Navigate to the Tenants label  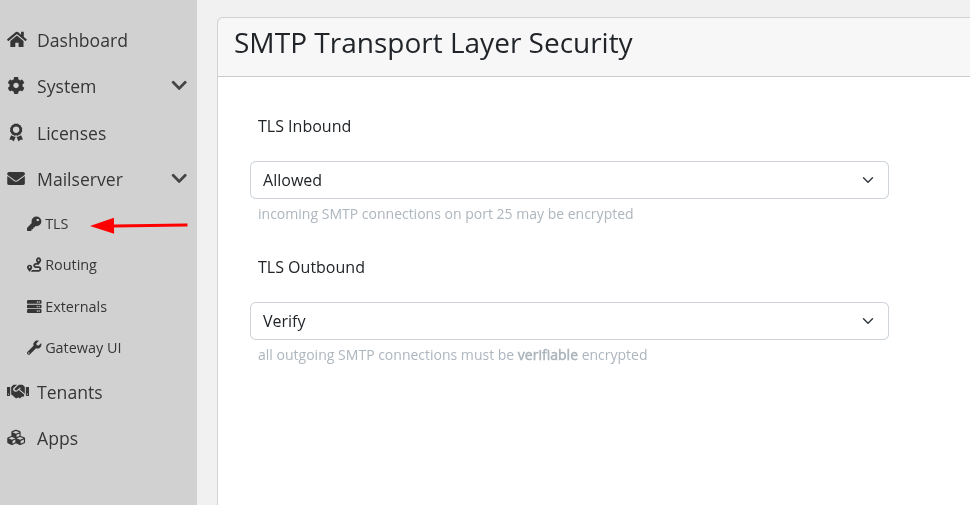point(70,393)
